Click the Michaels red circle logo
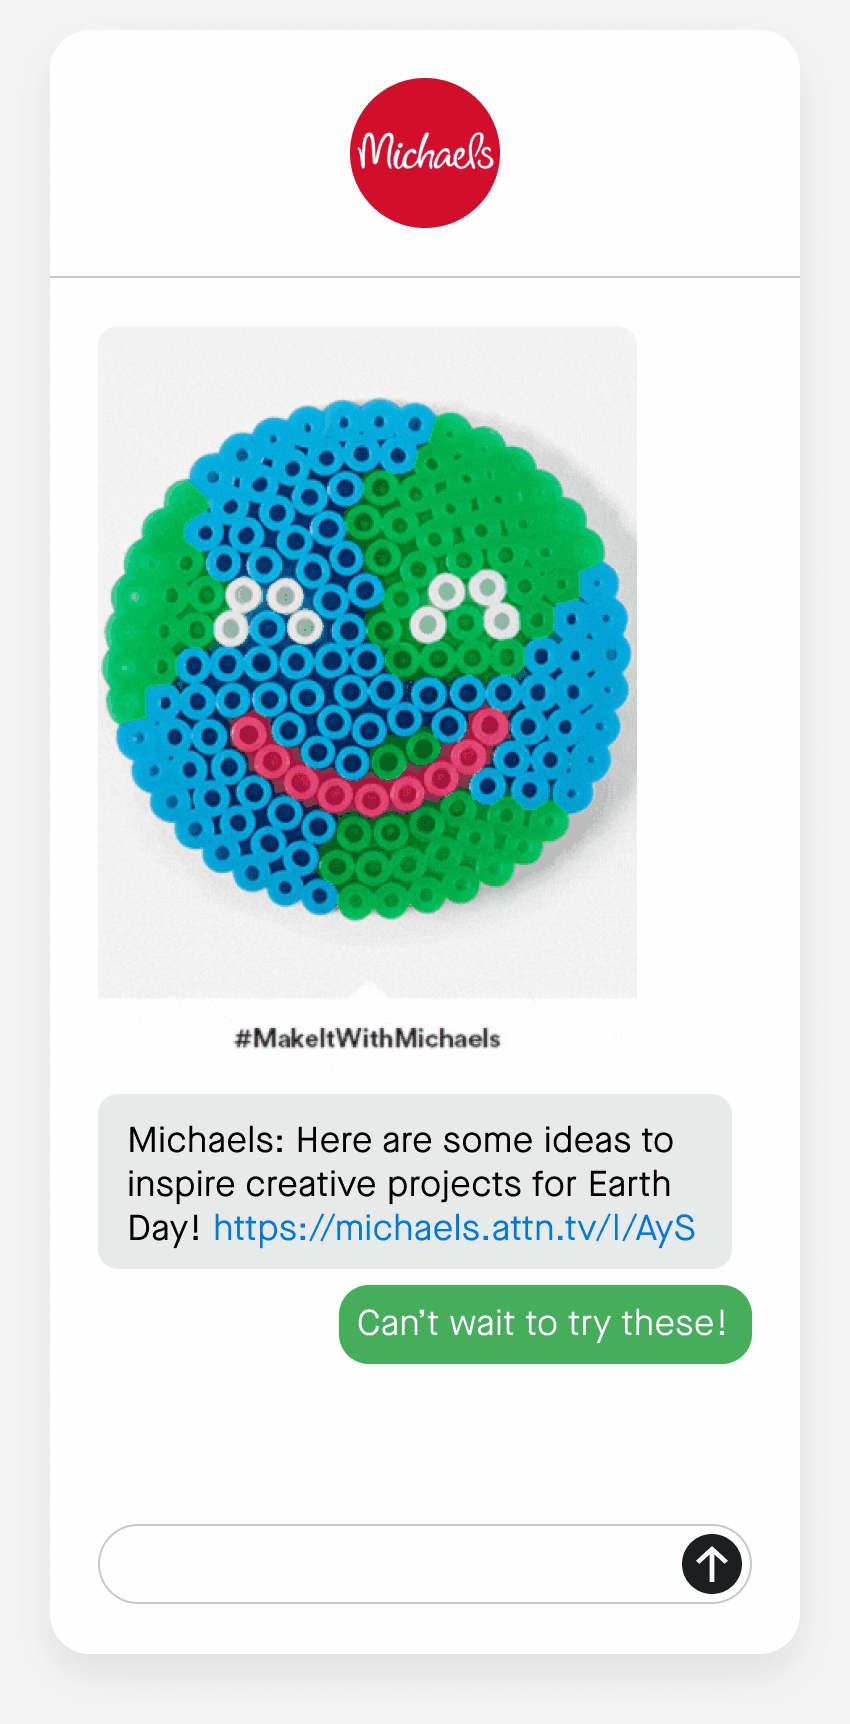Screen dimensions: 850x1724 point(424,153)
